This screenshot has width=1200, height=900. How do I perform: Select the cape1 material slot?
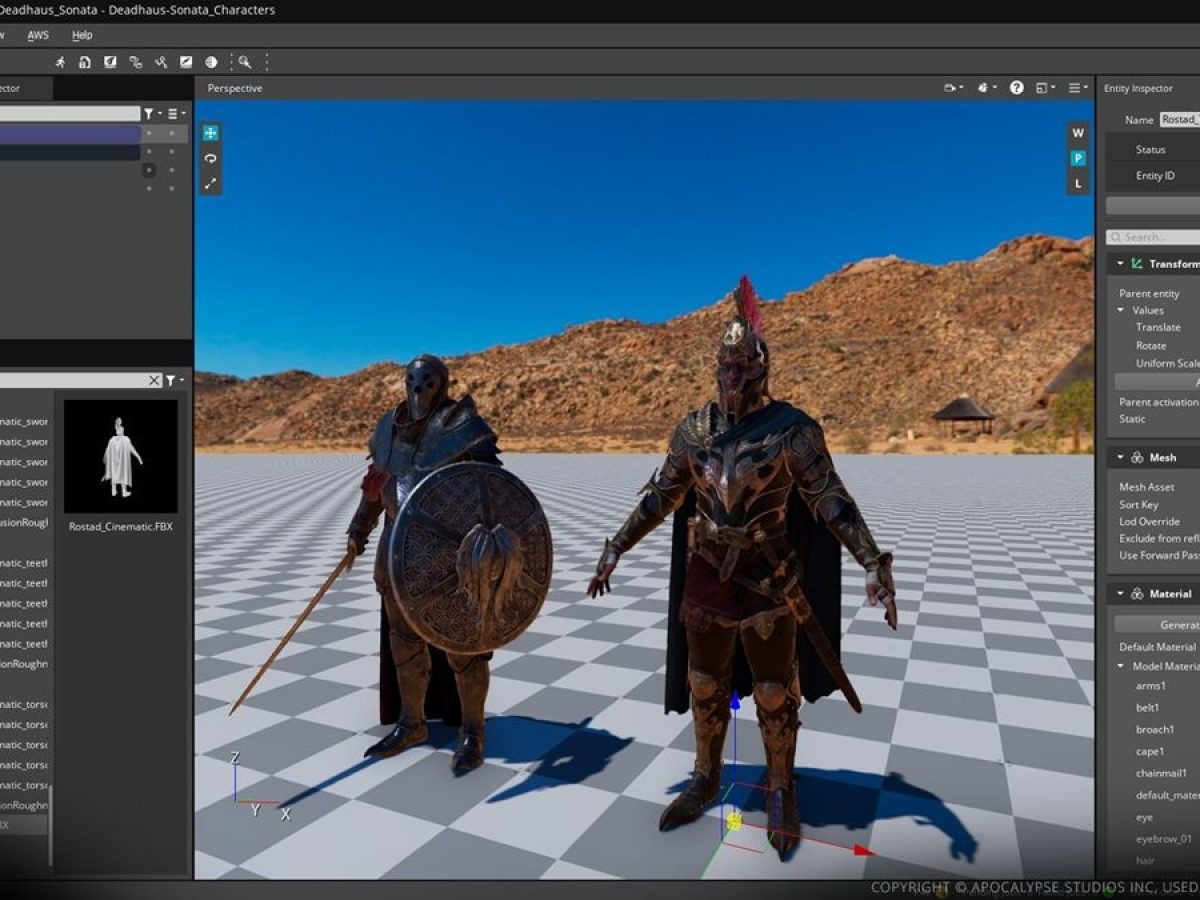[x=1150, y=751]
